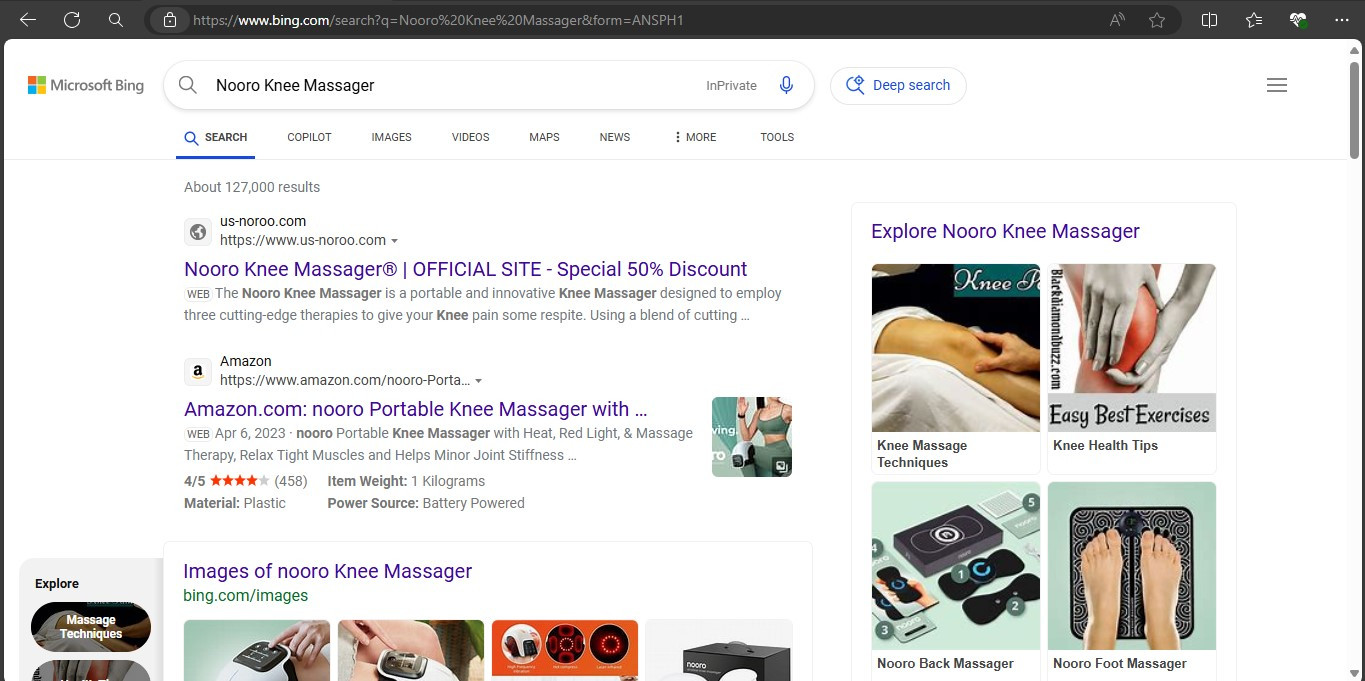Viewport: 1365px width, 681px height.
Task: Click Amazon favicon in result
Action: tap(198, 372)
